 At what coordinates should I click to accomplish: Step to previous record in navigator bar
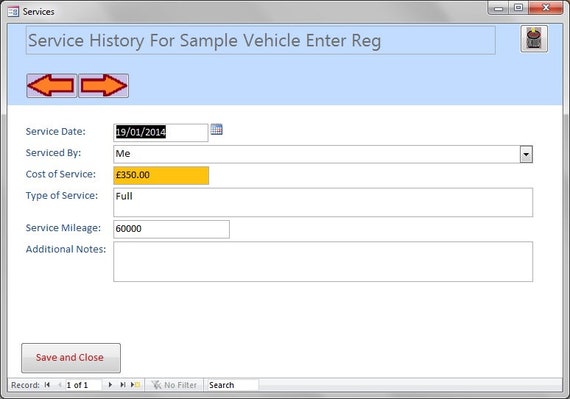tap(60, 385)
